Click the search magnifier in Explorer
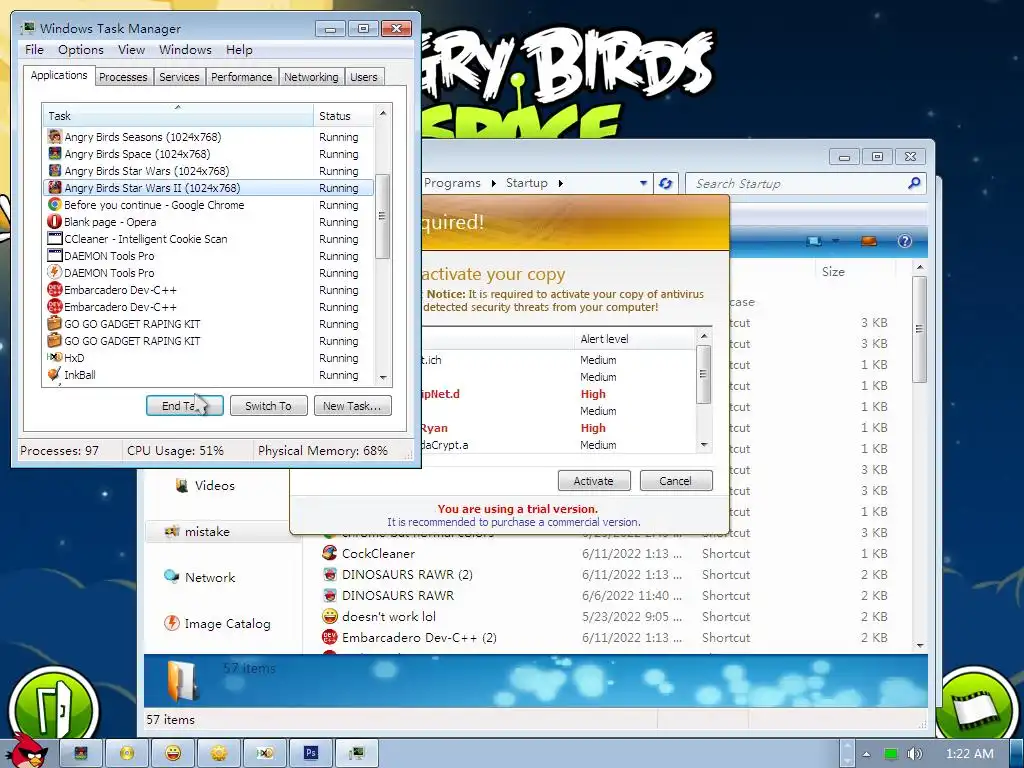The width and height of the screenshot is (1024, 768). 914,184
